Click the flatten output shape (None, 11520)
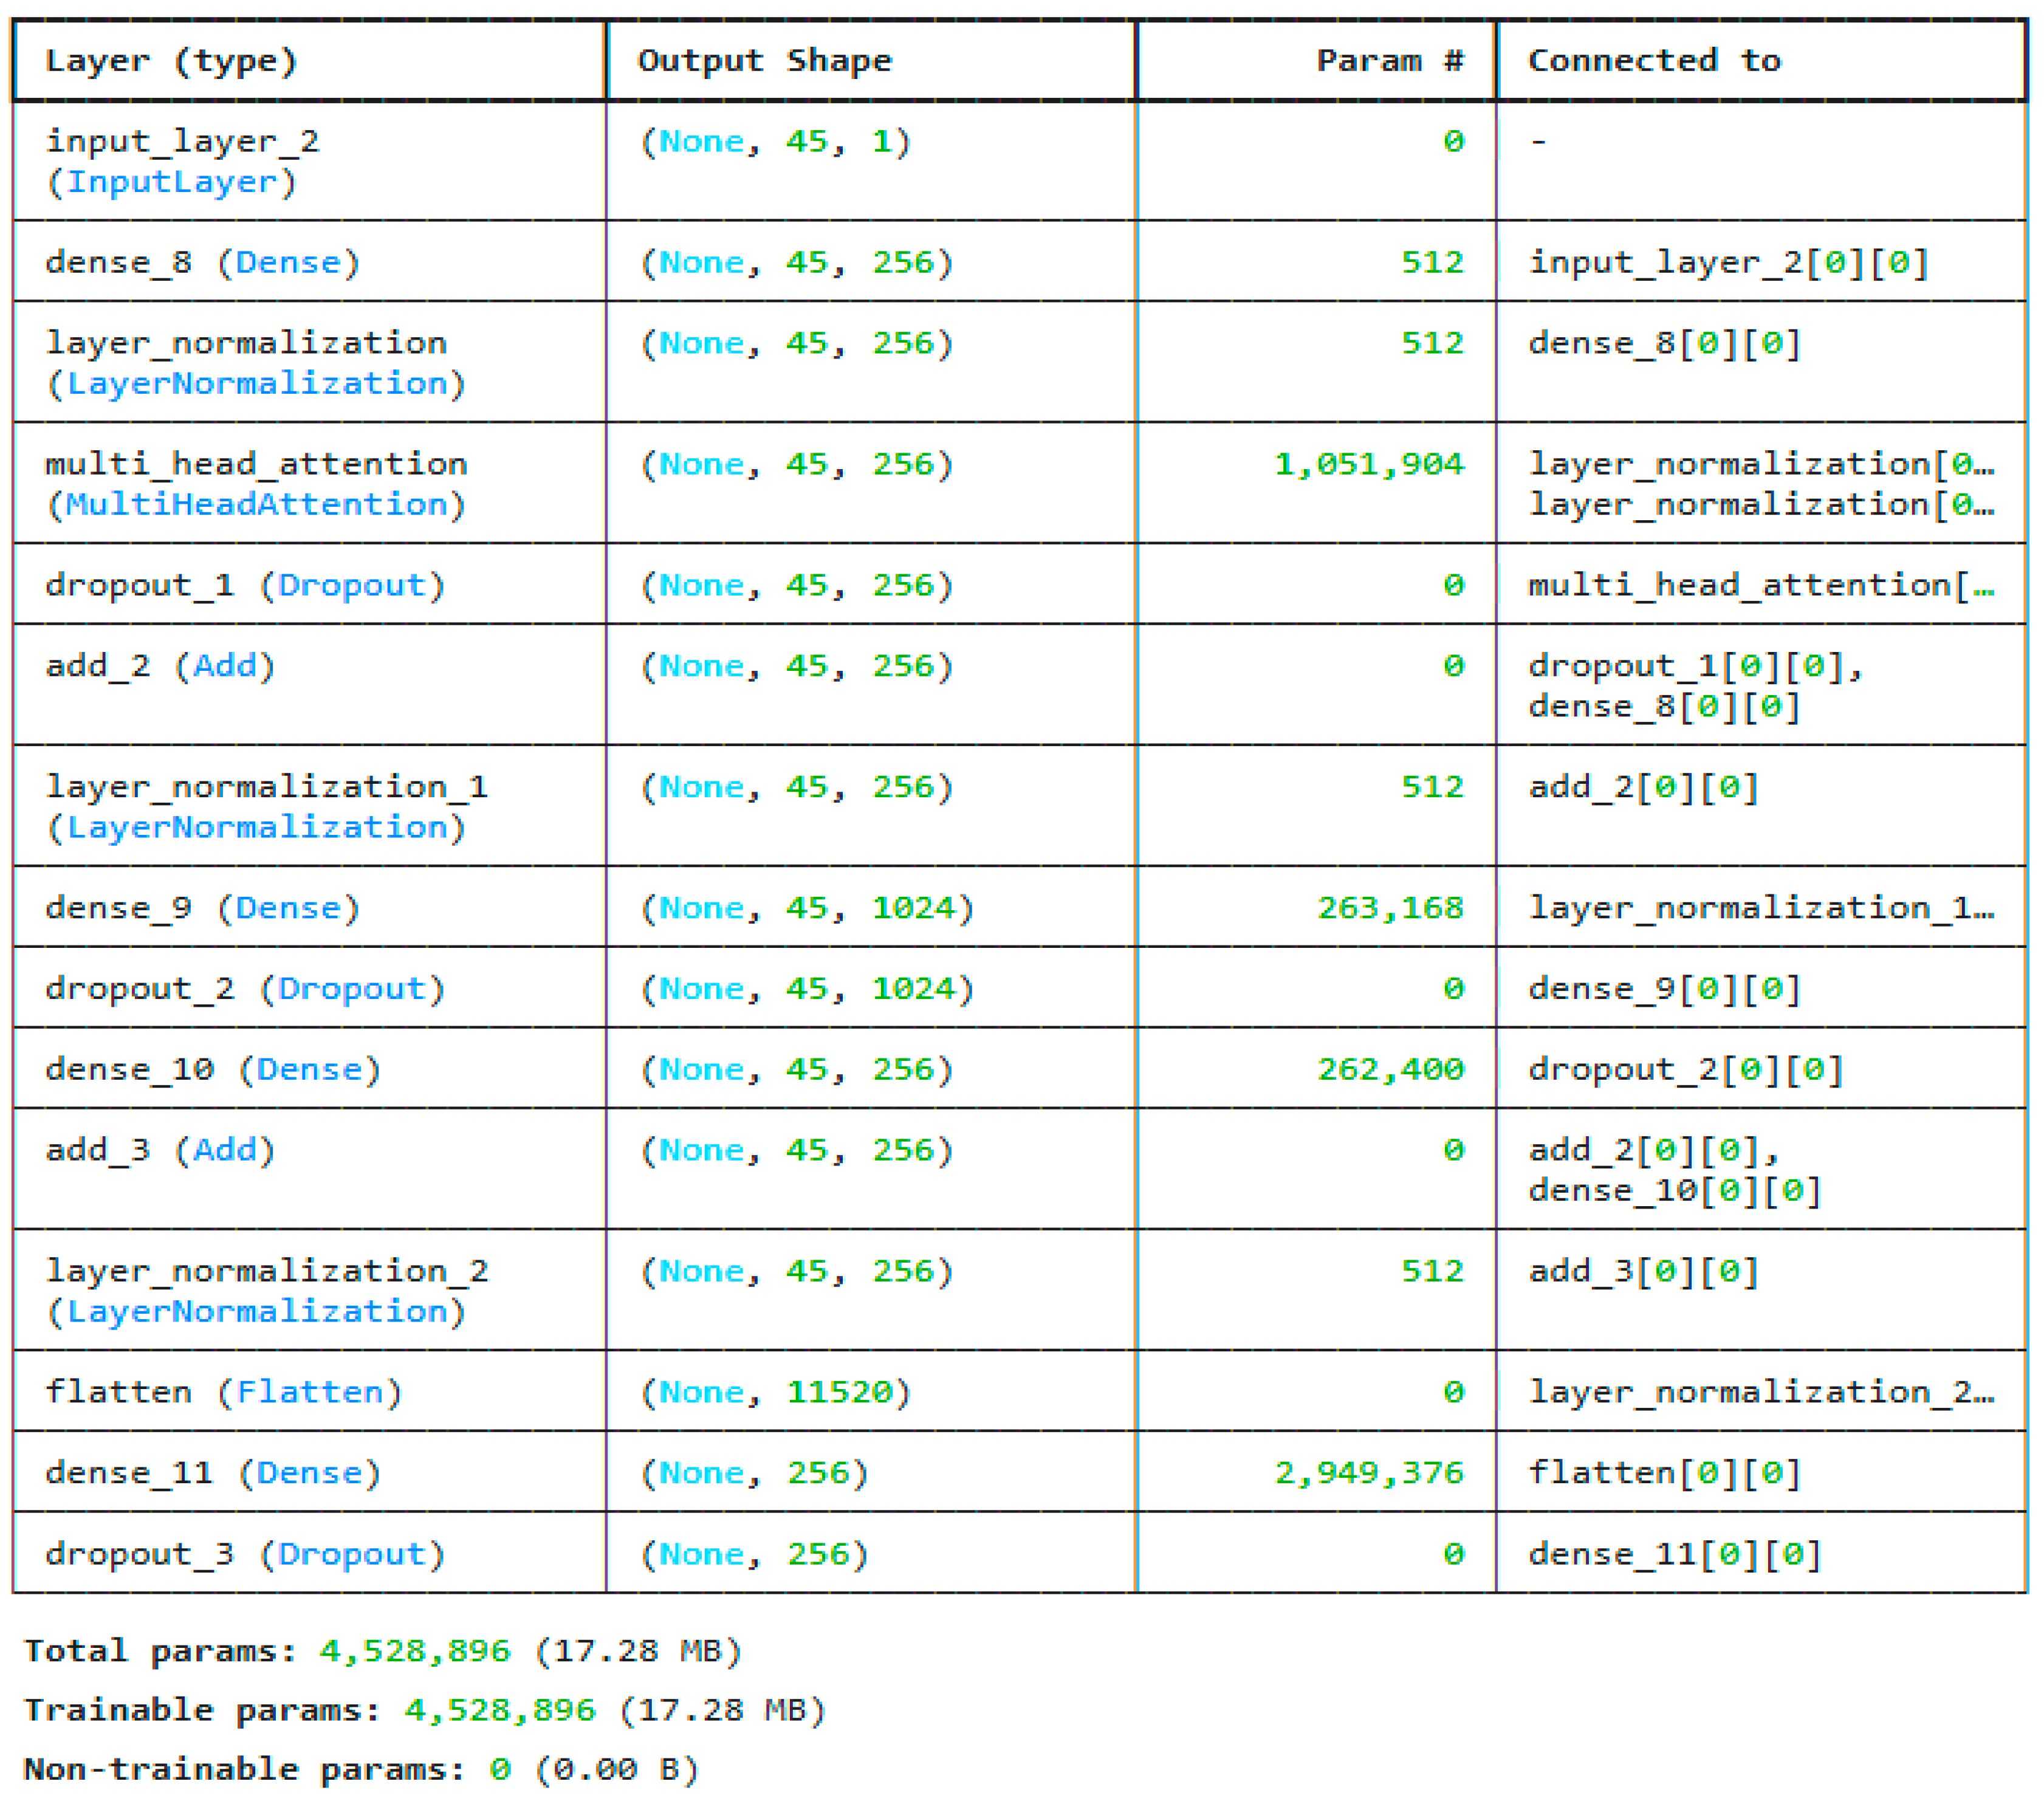Image resolution: width=2044 pixels, height=1801 pixels. pos(775,1392)
